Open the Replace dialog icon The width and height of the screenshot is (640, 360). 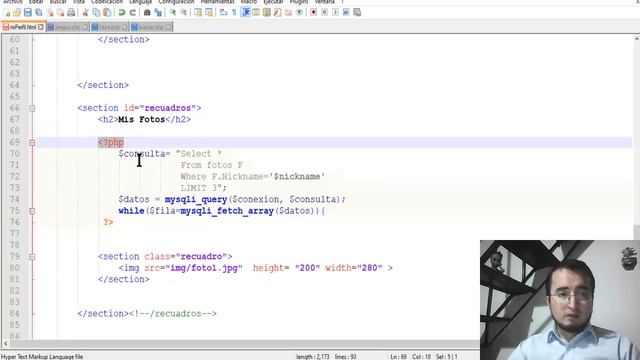[158, 12]
